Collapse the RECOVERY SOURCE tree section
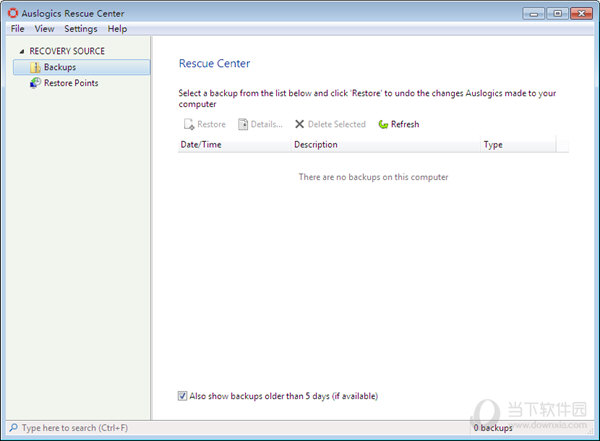The width and height of the screenshot is (600, 441). [x=22, y=51]
